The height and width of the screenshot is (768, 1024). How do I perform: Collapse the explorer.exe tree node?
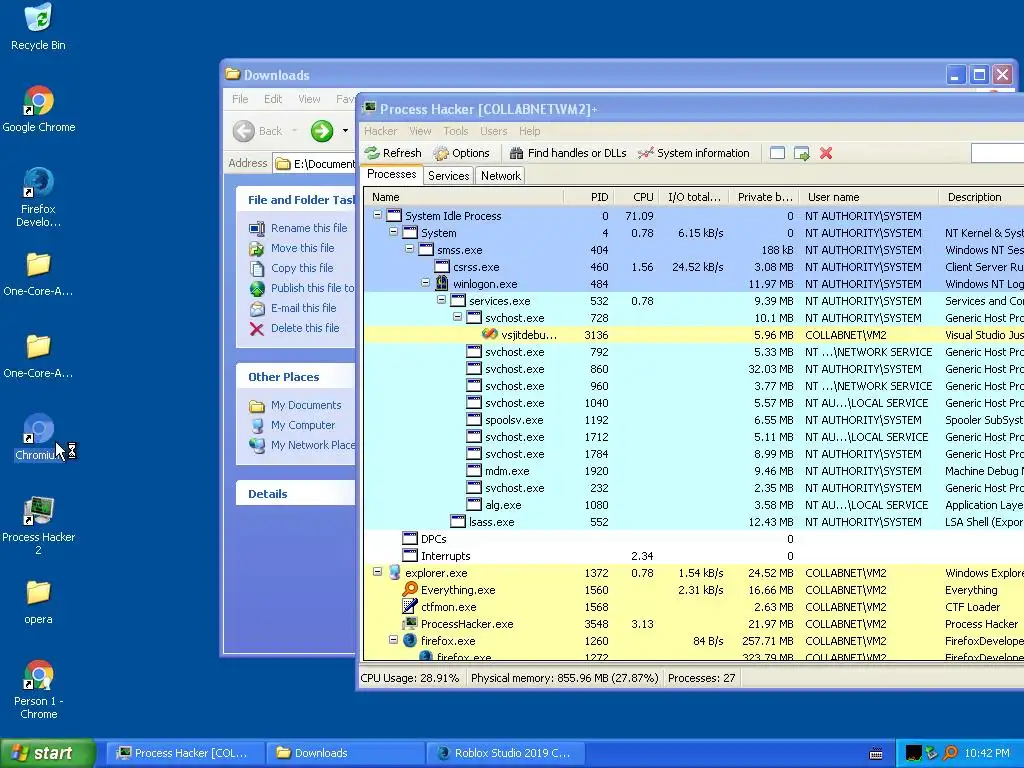377,571
